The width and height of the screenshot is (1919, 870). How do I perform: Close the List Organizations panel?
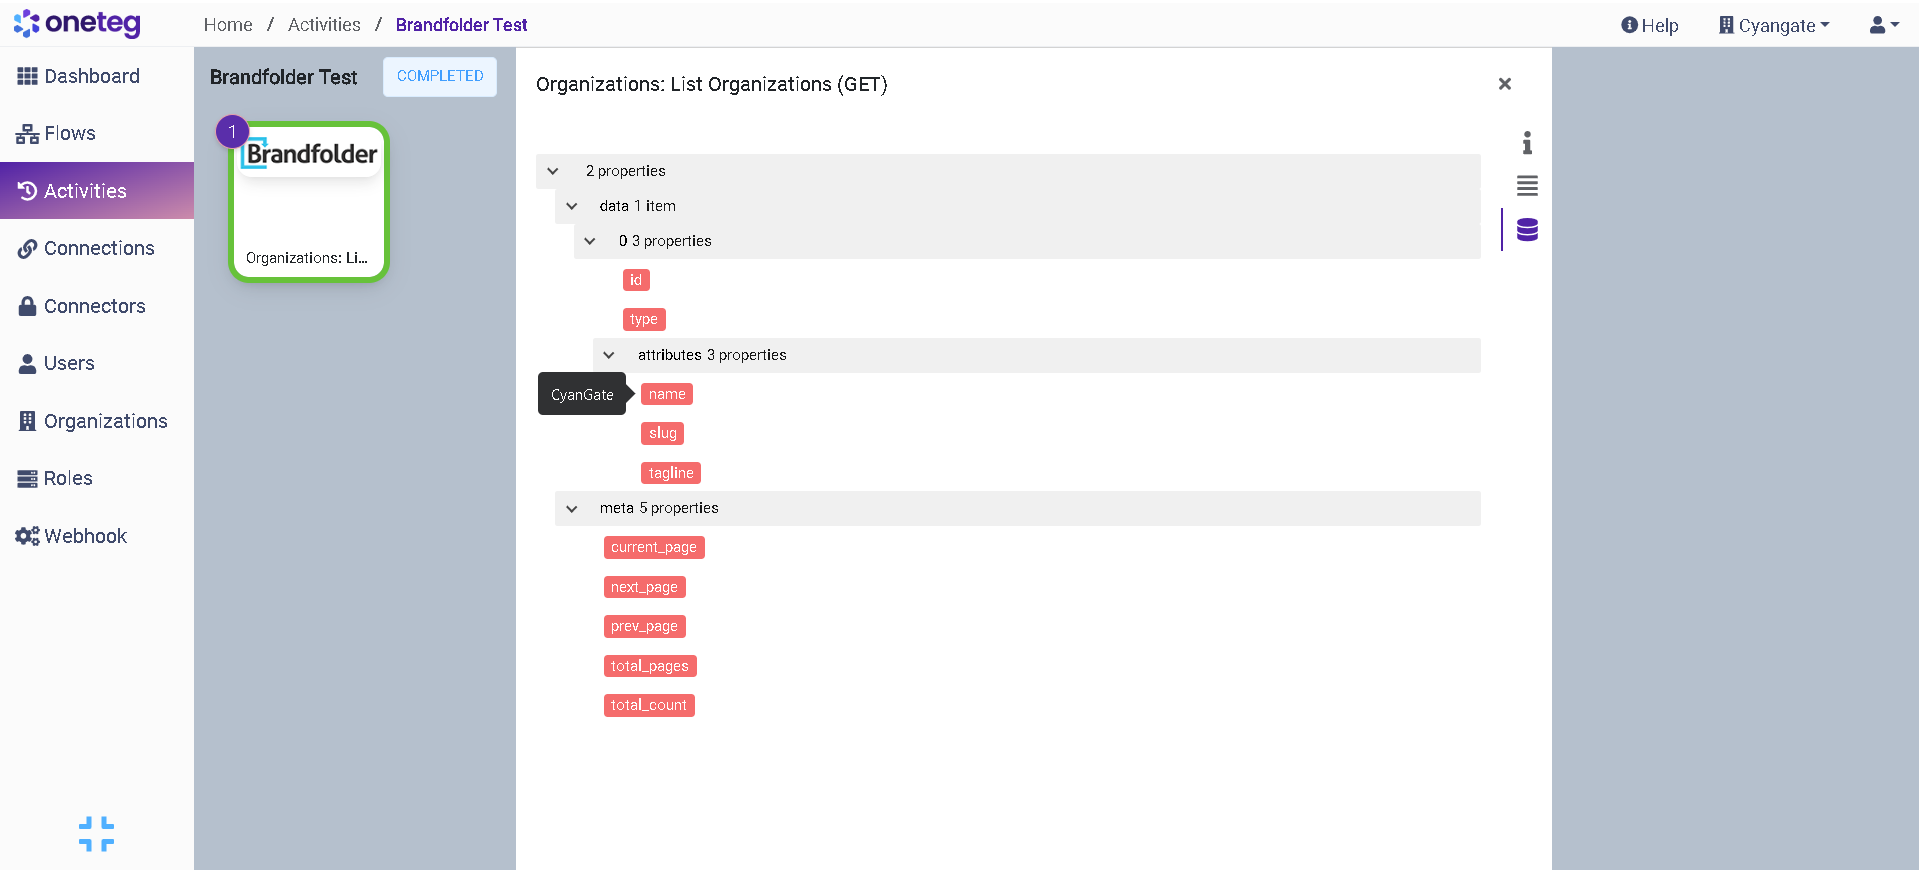(x=1504, y=84)
